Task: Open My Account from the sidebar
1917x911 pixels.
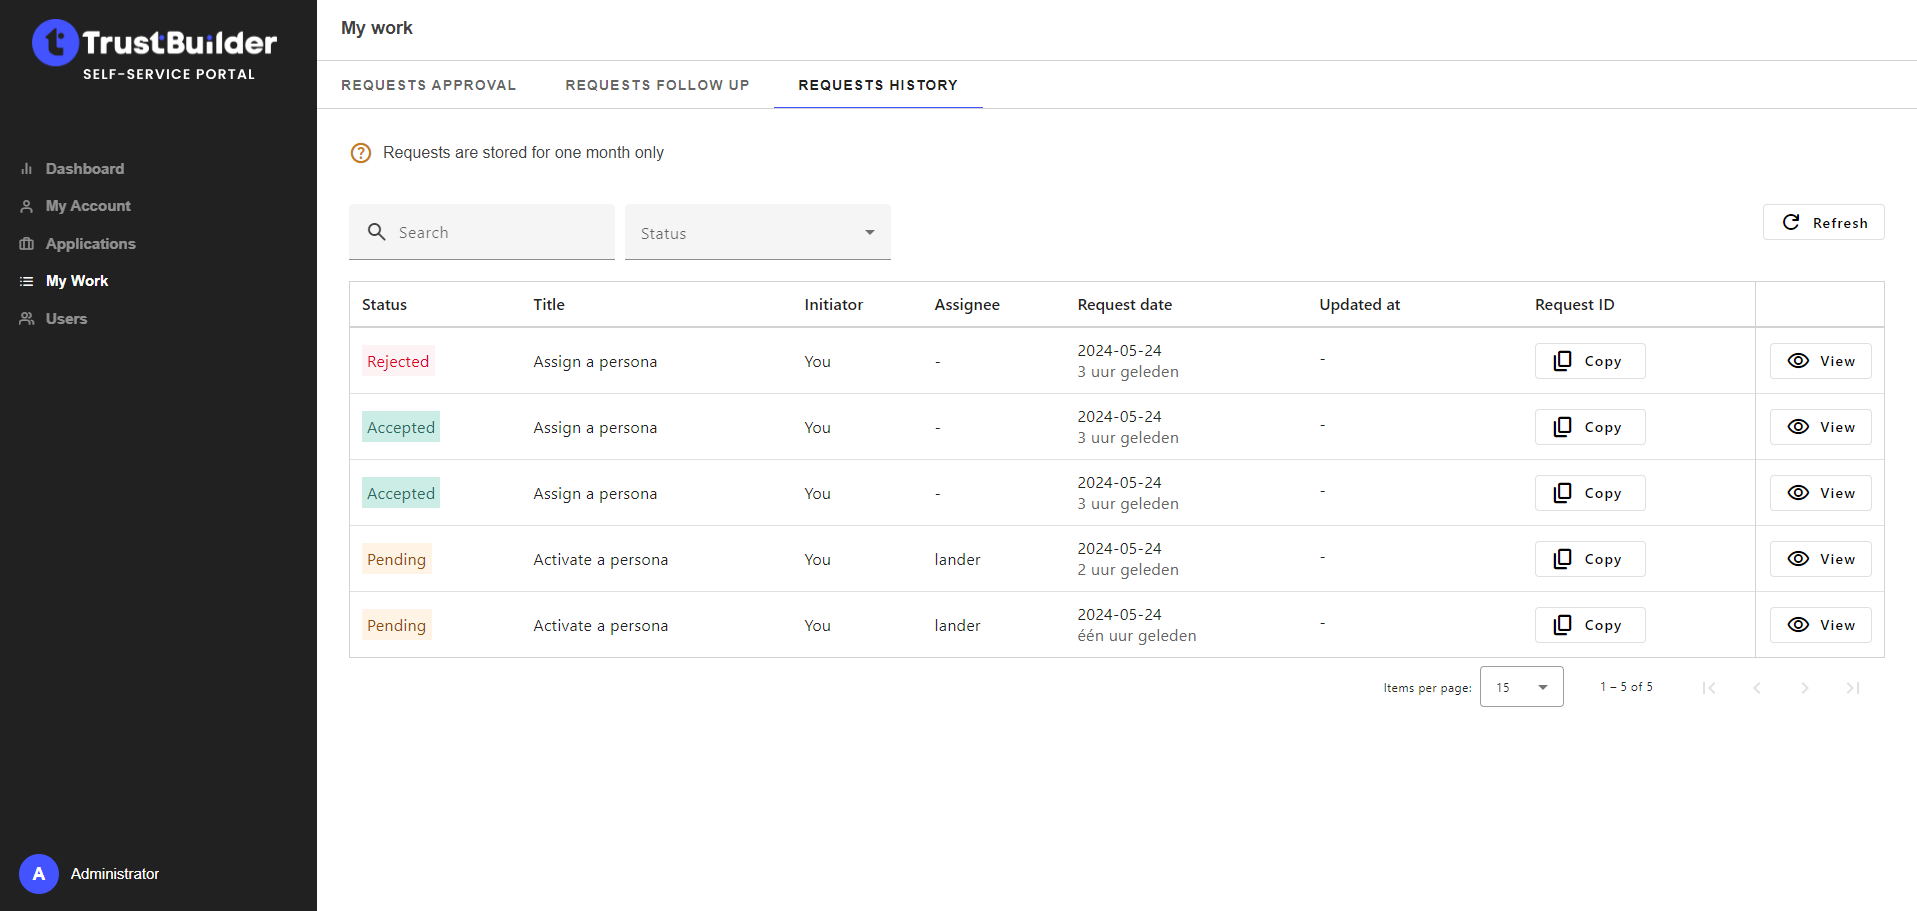Action: tap(88, 206)
